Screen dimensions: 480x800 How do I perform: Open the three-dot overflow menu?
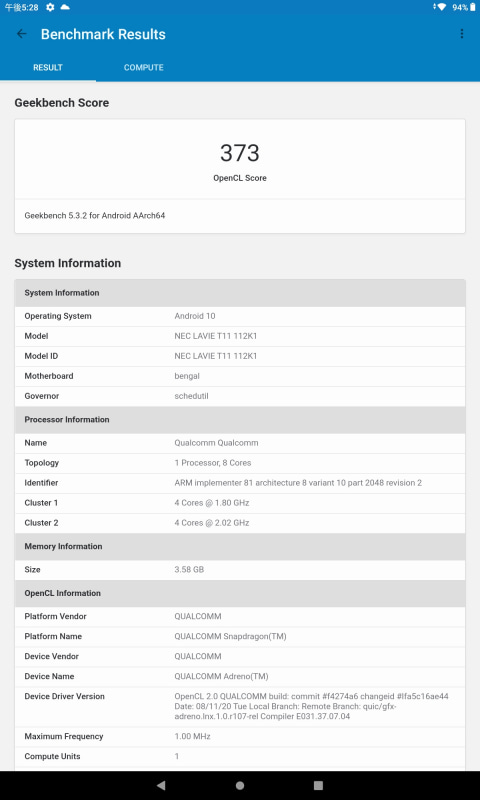click(x=462, y=34)
